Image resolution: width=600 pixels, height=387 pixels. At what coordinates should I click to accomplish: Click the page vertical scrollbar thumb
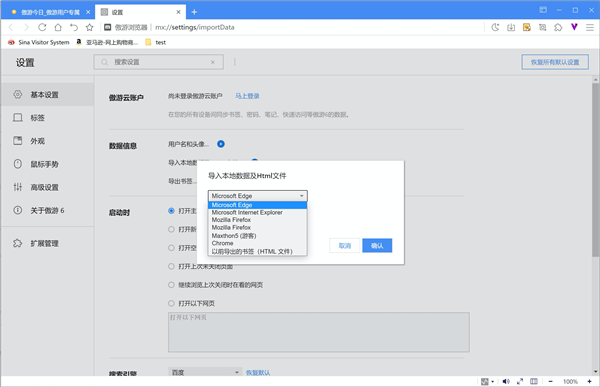click(595, 170)
